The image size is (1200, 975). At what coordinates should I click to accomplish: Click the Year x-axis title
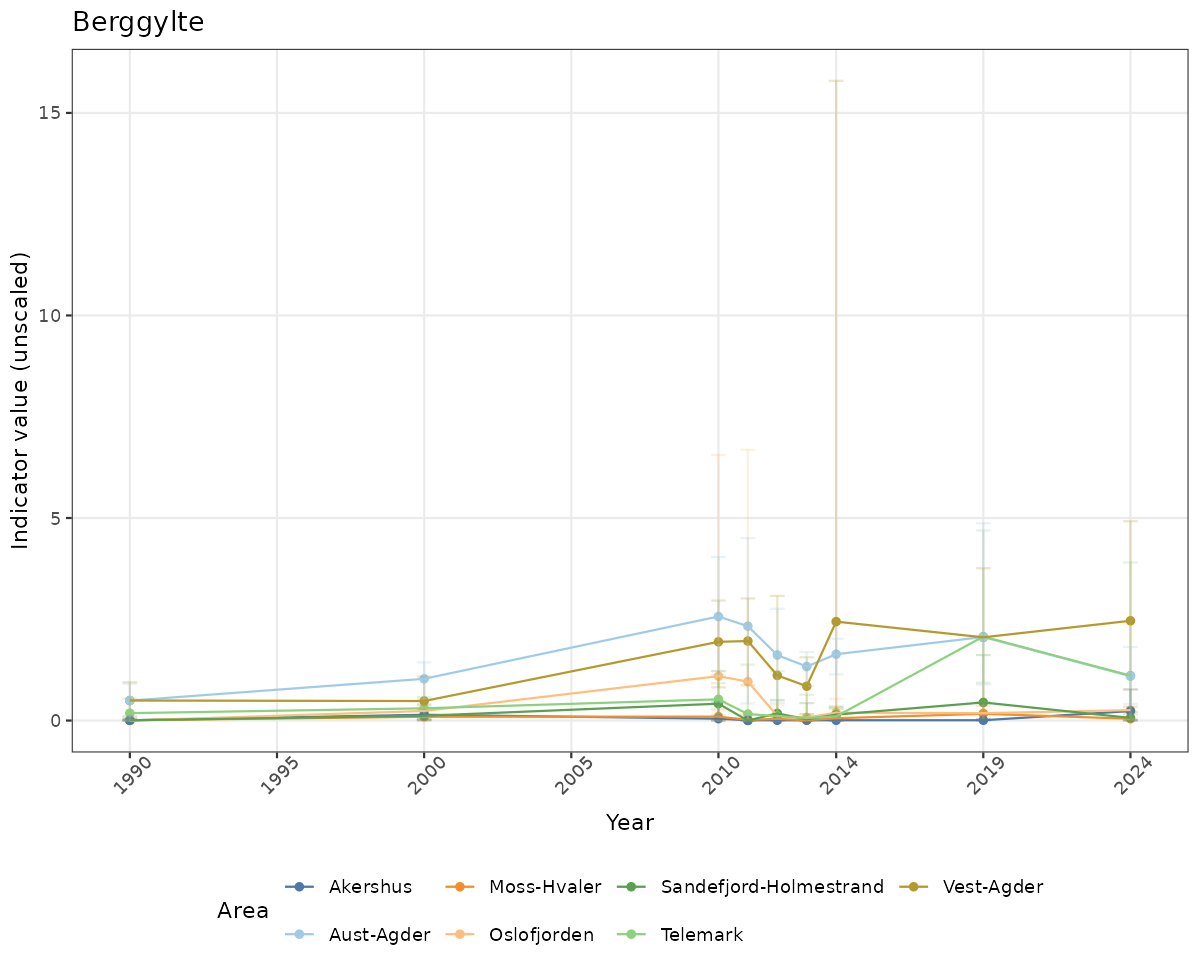coord(629,823)
